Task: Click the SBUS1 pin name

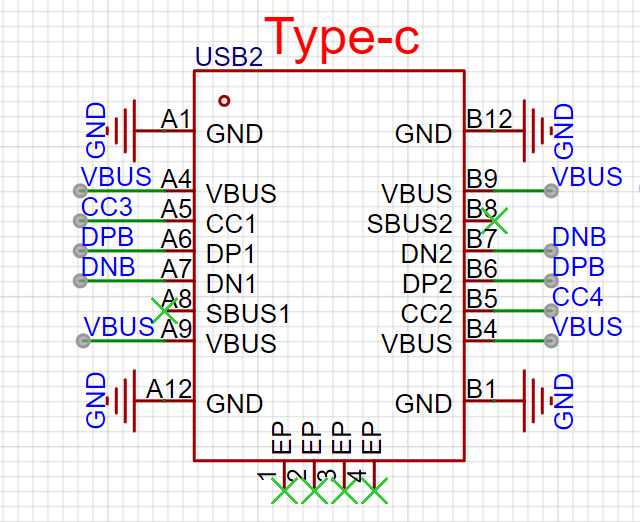Action: click(248, 314)
